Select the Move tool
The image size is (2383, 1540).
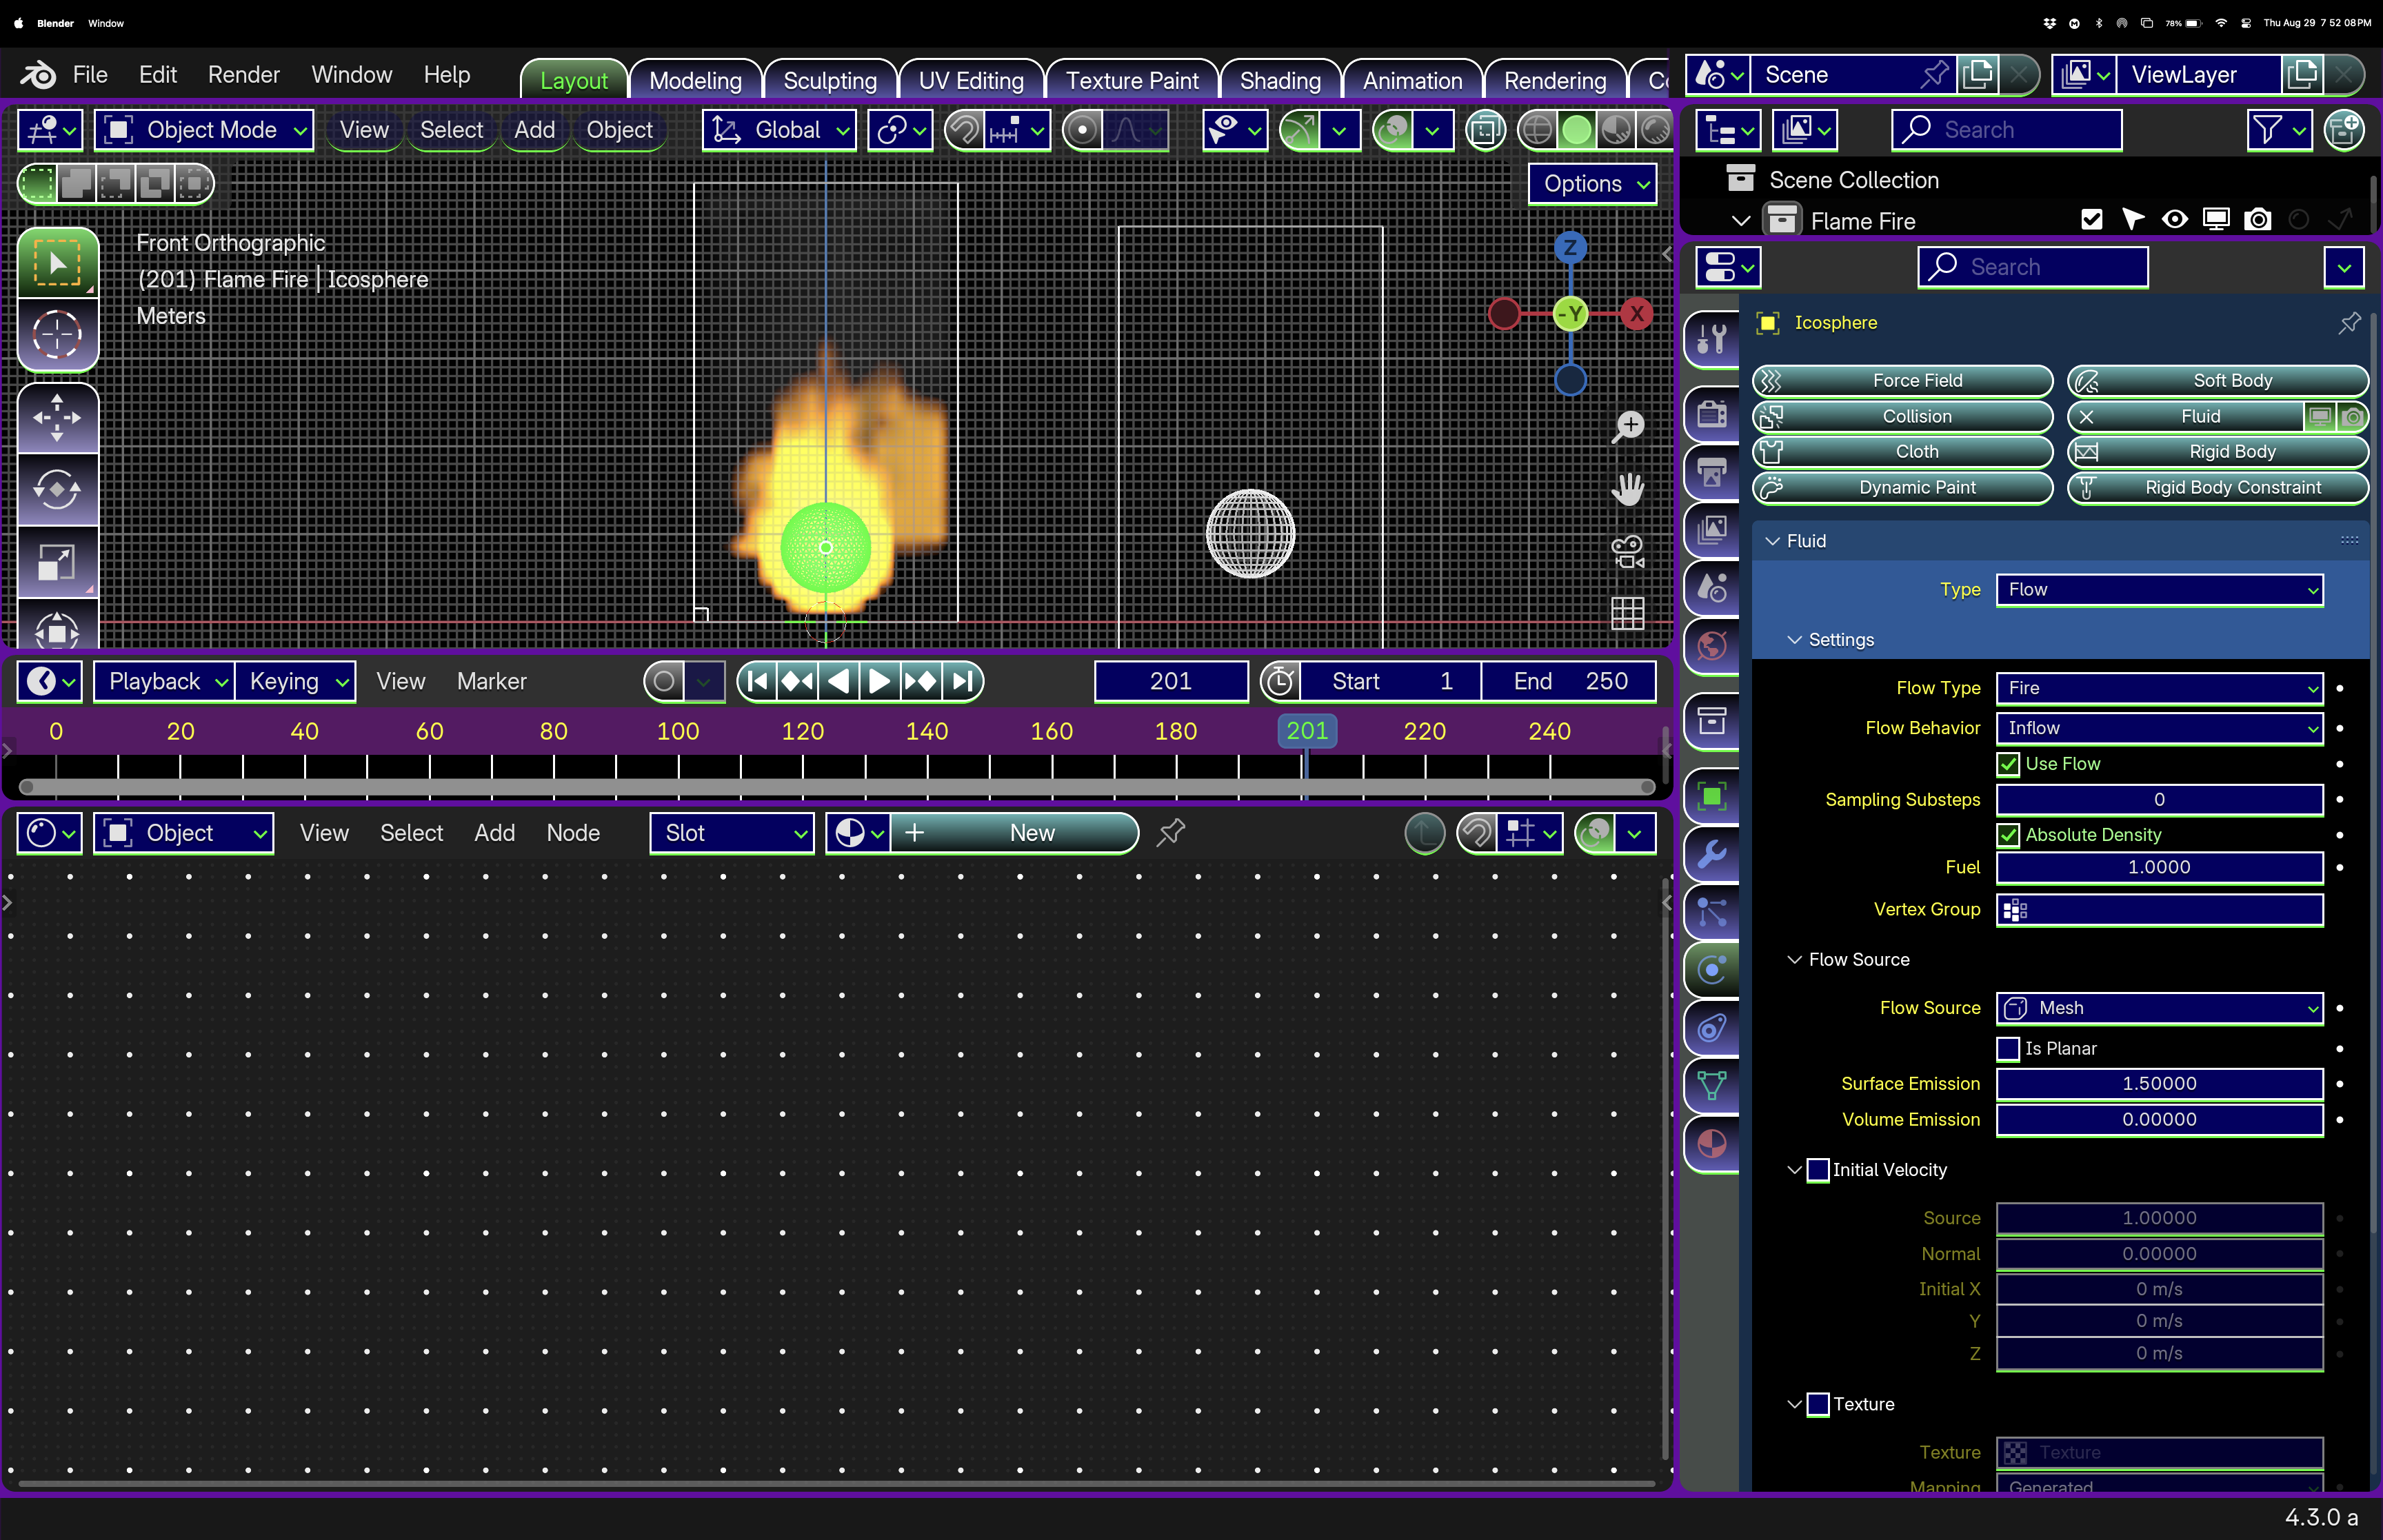[x=57, y=418]
